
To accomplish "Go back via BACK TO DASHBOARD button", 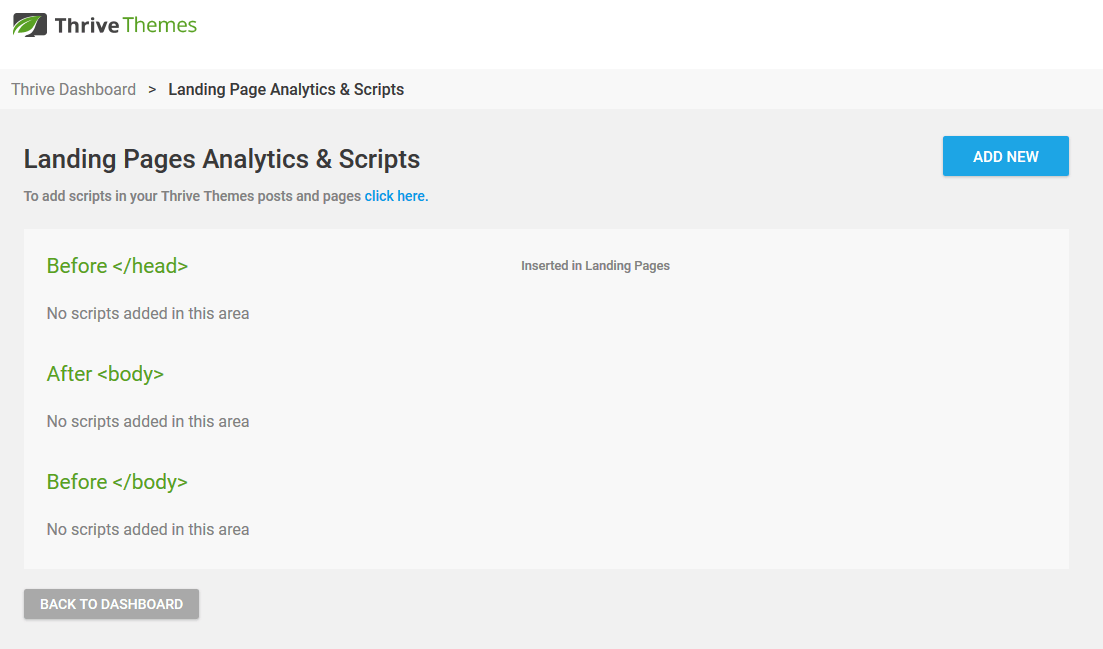I will [111, 604].
